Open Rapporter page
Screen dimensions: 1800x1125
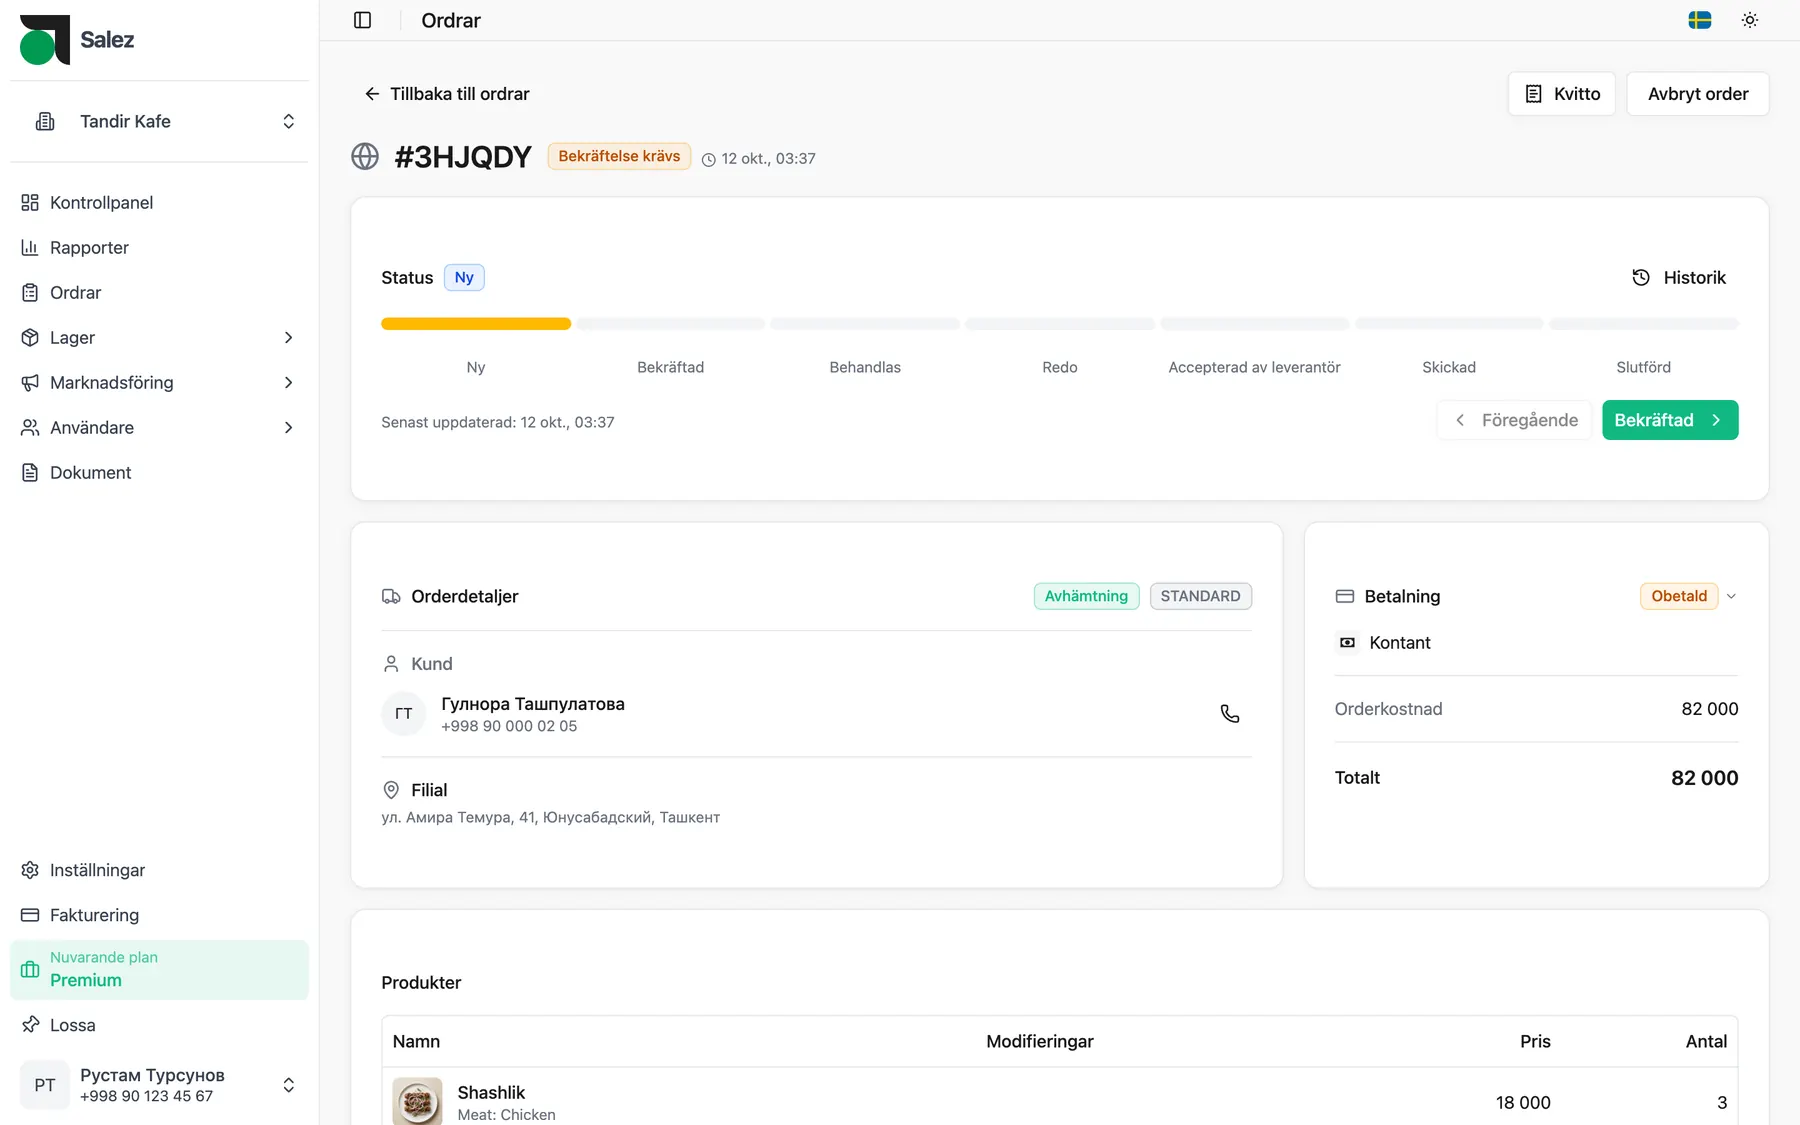(159, 247)
